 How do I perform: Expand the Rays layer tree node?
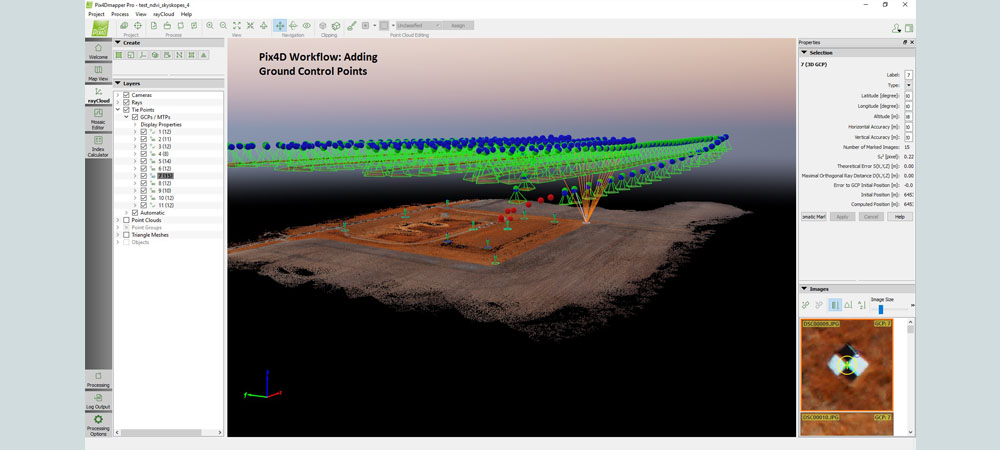pos(117,102)
